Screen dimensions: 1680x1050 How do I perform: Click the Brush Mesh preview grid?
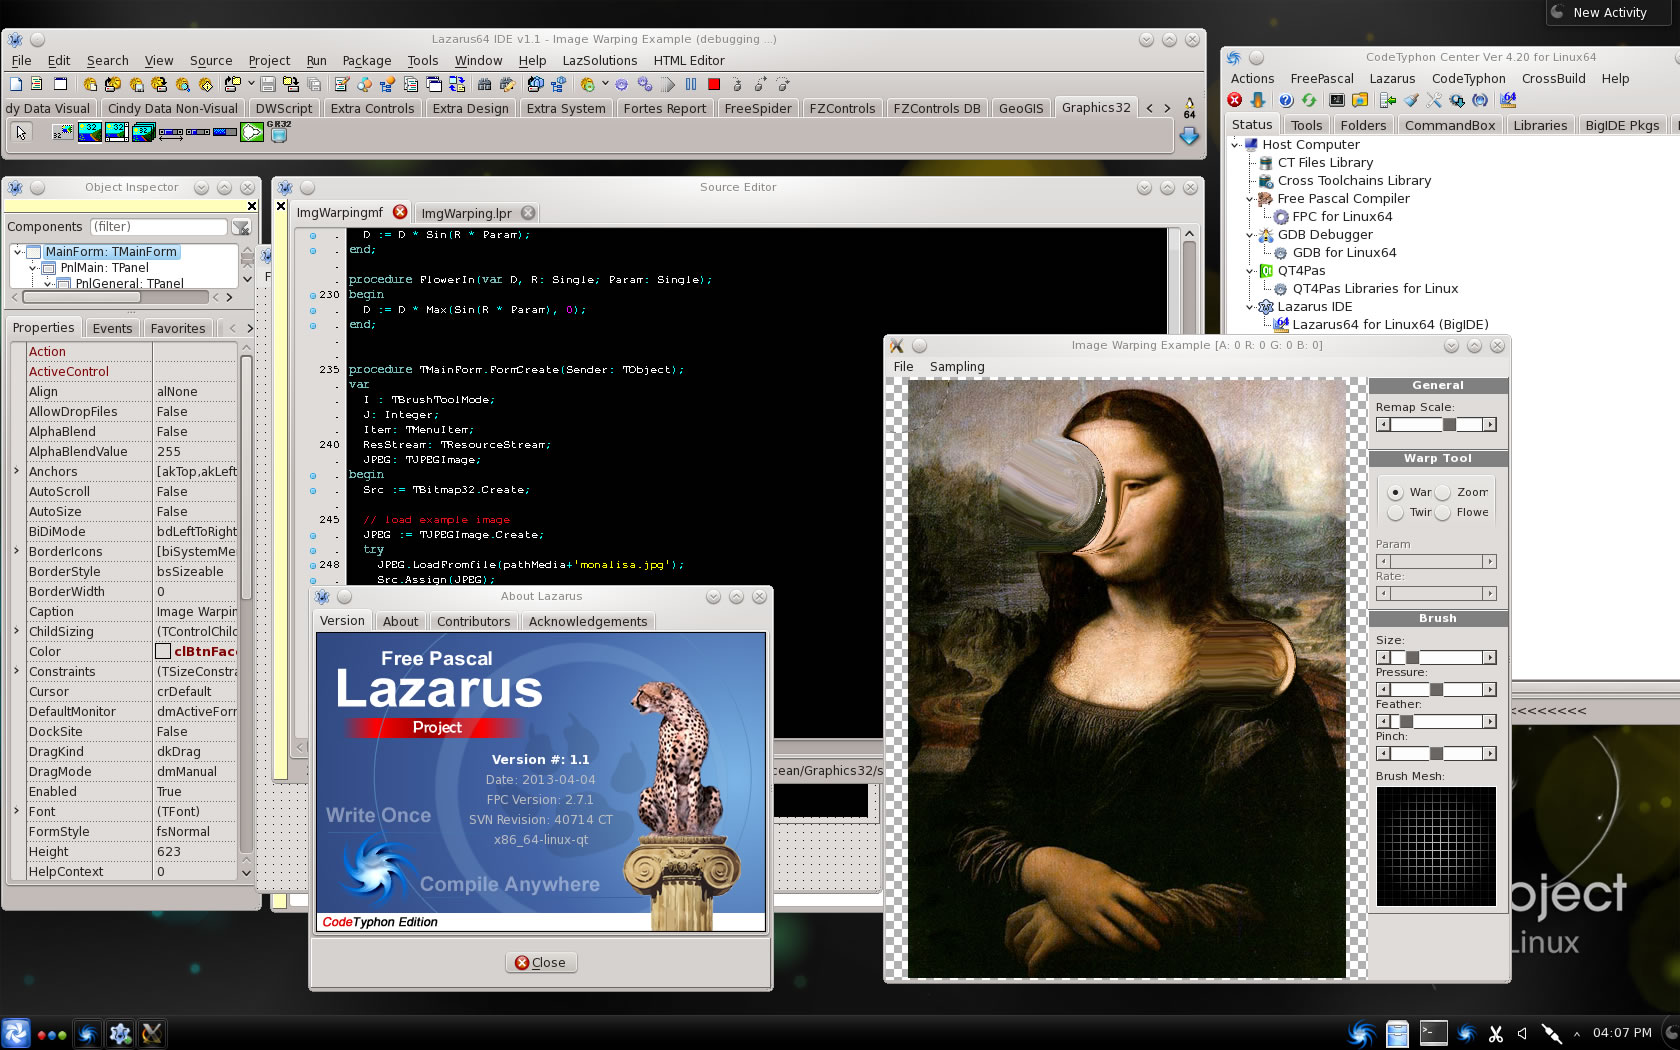(x=1436, y=846)
